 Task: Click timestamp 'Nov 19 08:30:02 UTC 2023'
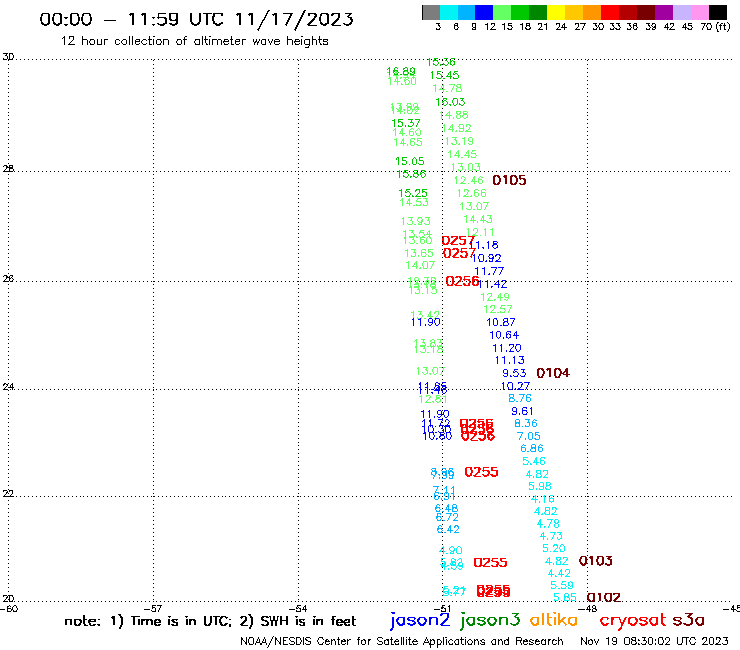pos(654,641)
